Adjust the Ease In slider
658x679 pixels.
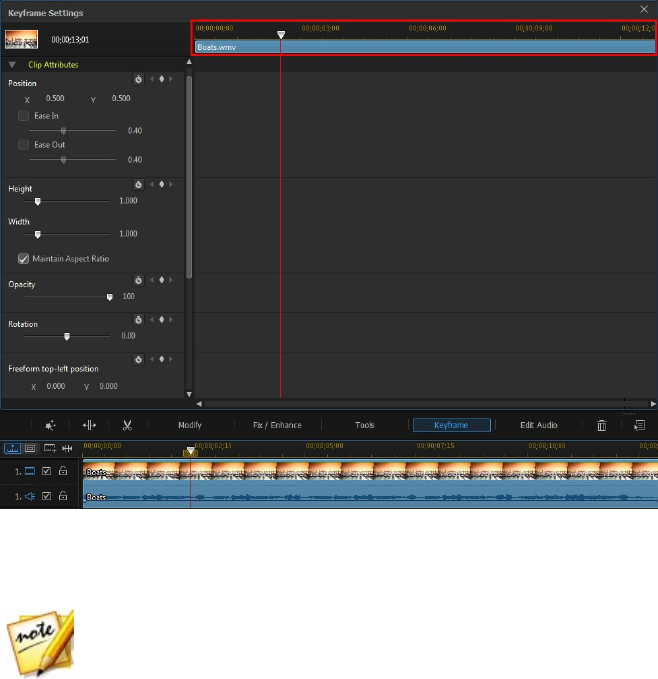pos(64,131)
